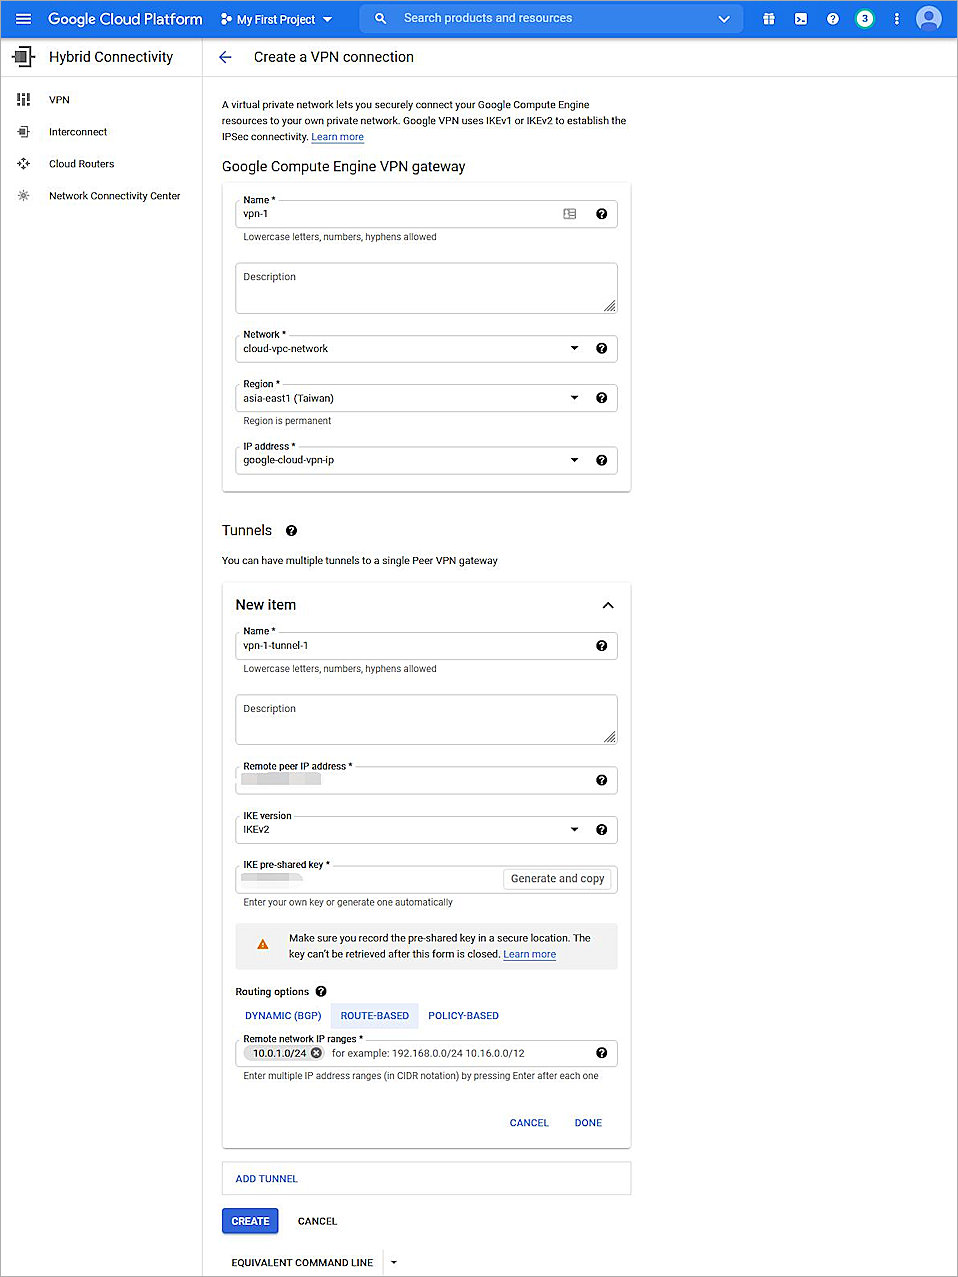Open the navigation hamburger menu
Viewport: 958px width, 1277px height.
click(x=23, y=18)
